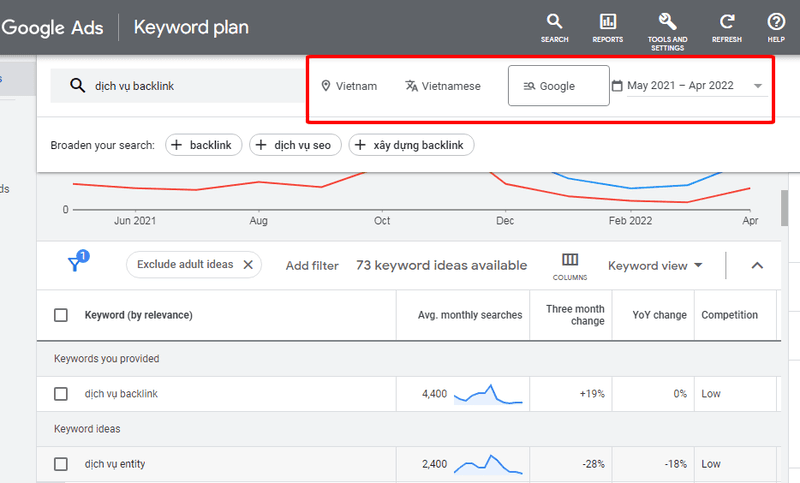Click the -28% three month change

point(593,464)
